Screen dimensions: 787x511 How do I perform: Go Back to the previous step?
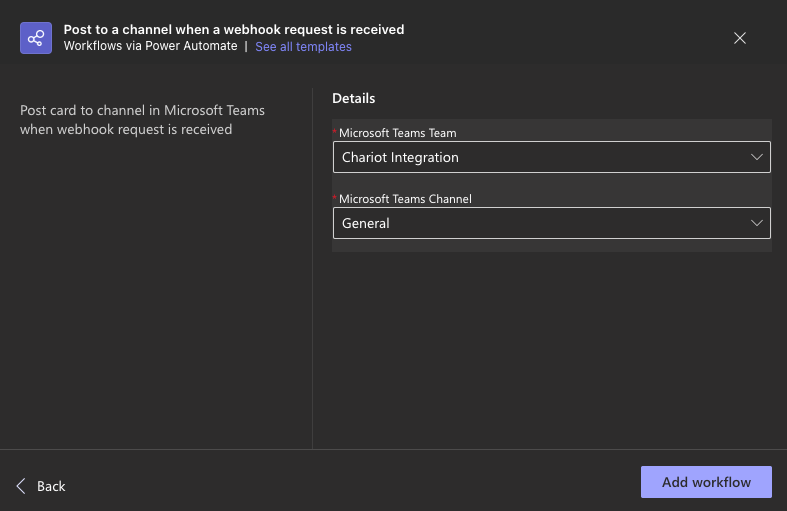point(41,486)
